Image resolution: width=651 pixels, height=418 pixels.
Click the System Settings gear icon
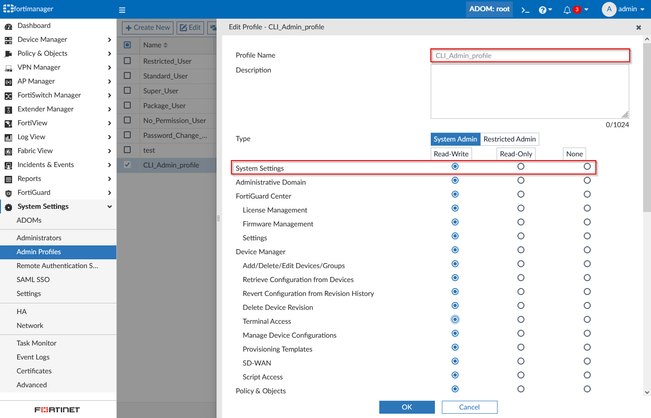[x=8, y=207]
